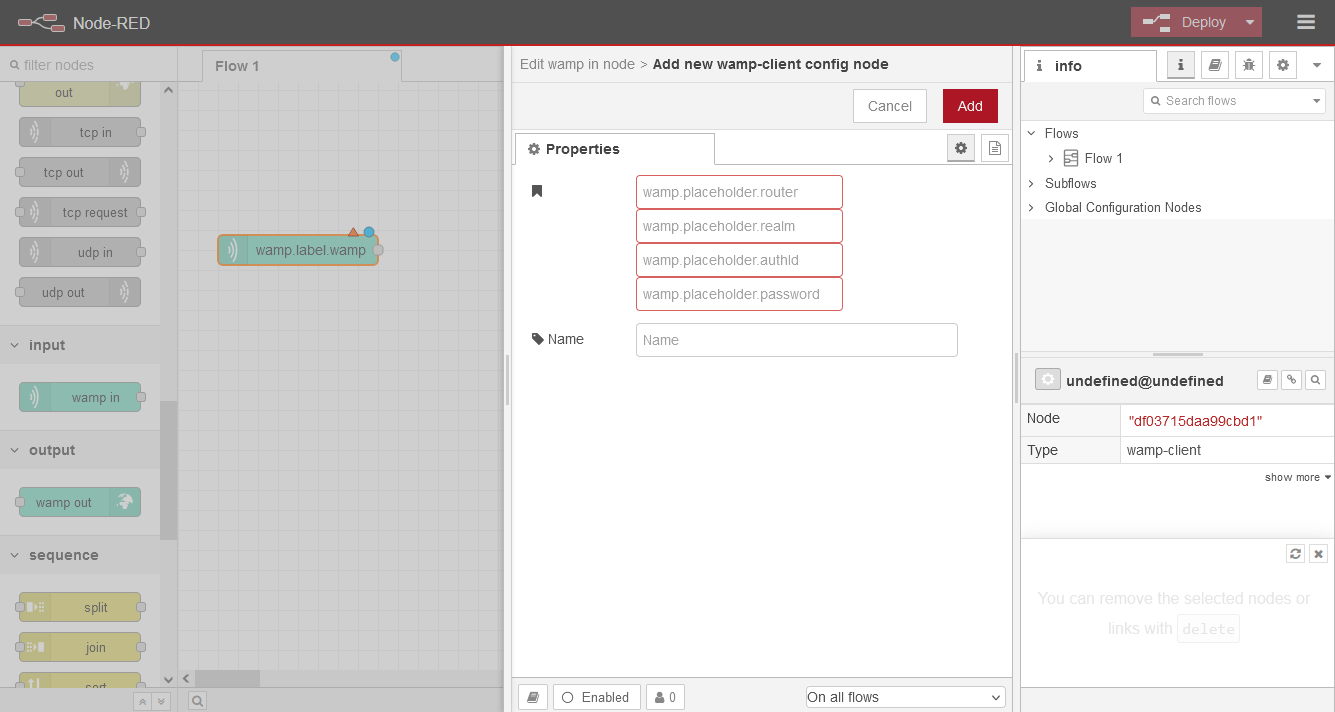
Task: Open the 'On all flows' scope dropdown
Action: [x=905, y=697]
